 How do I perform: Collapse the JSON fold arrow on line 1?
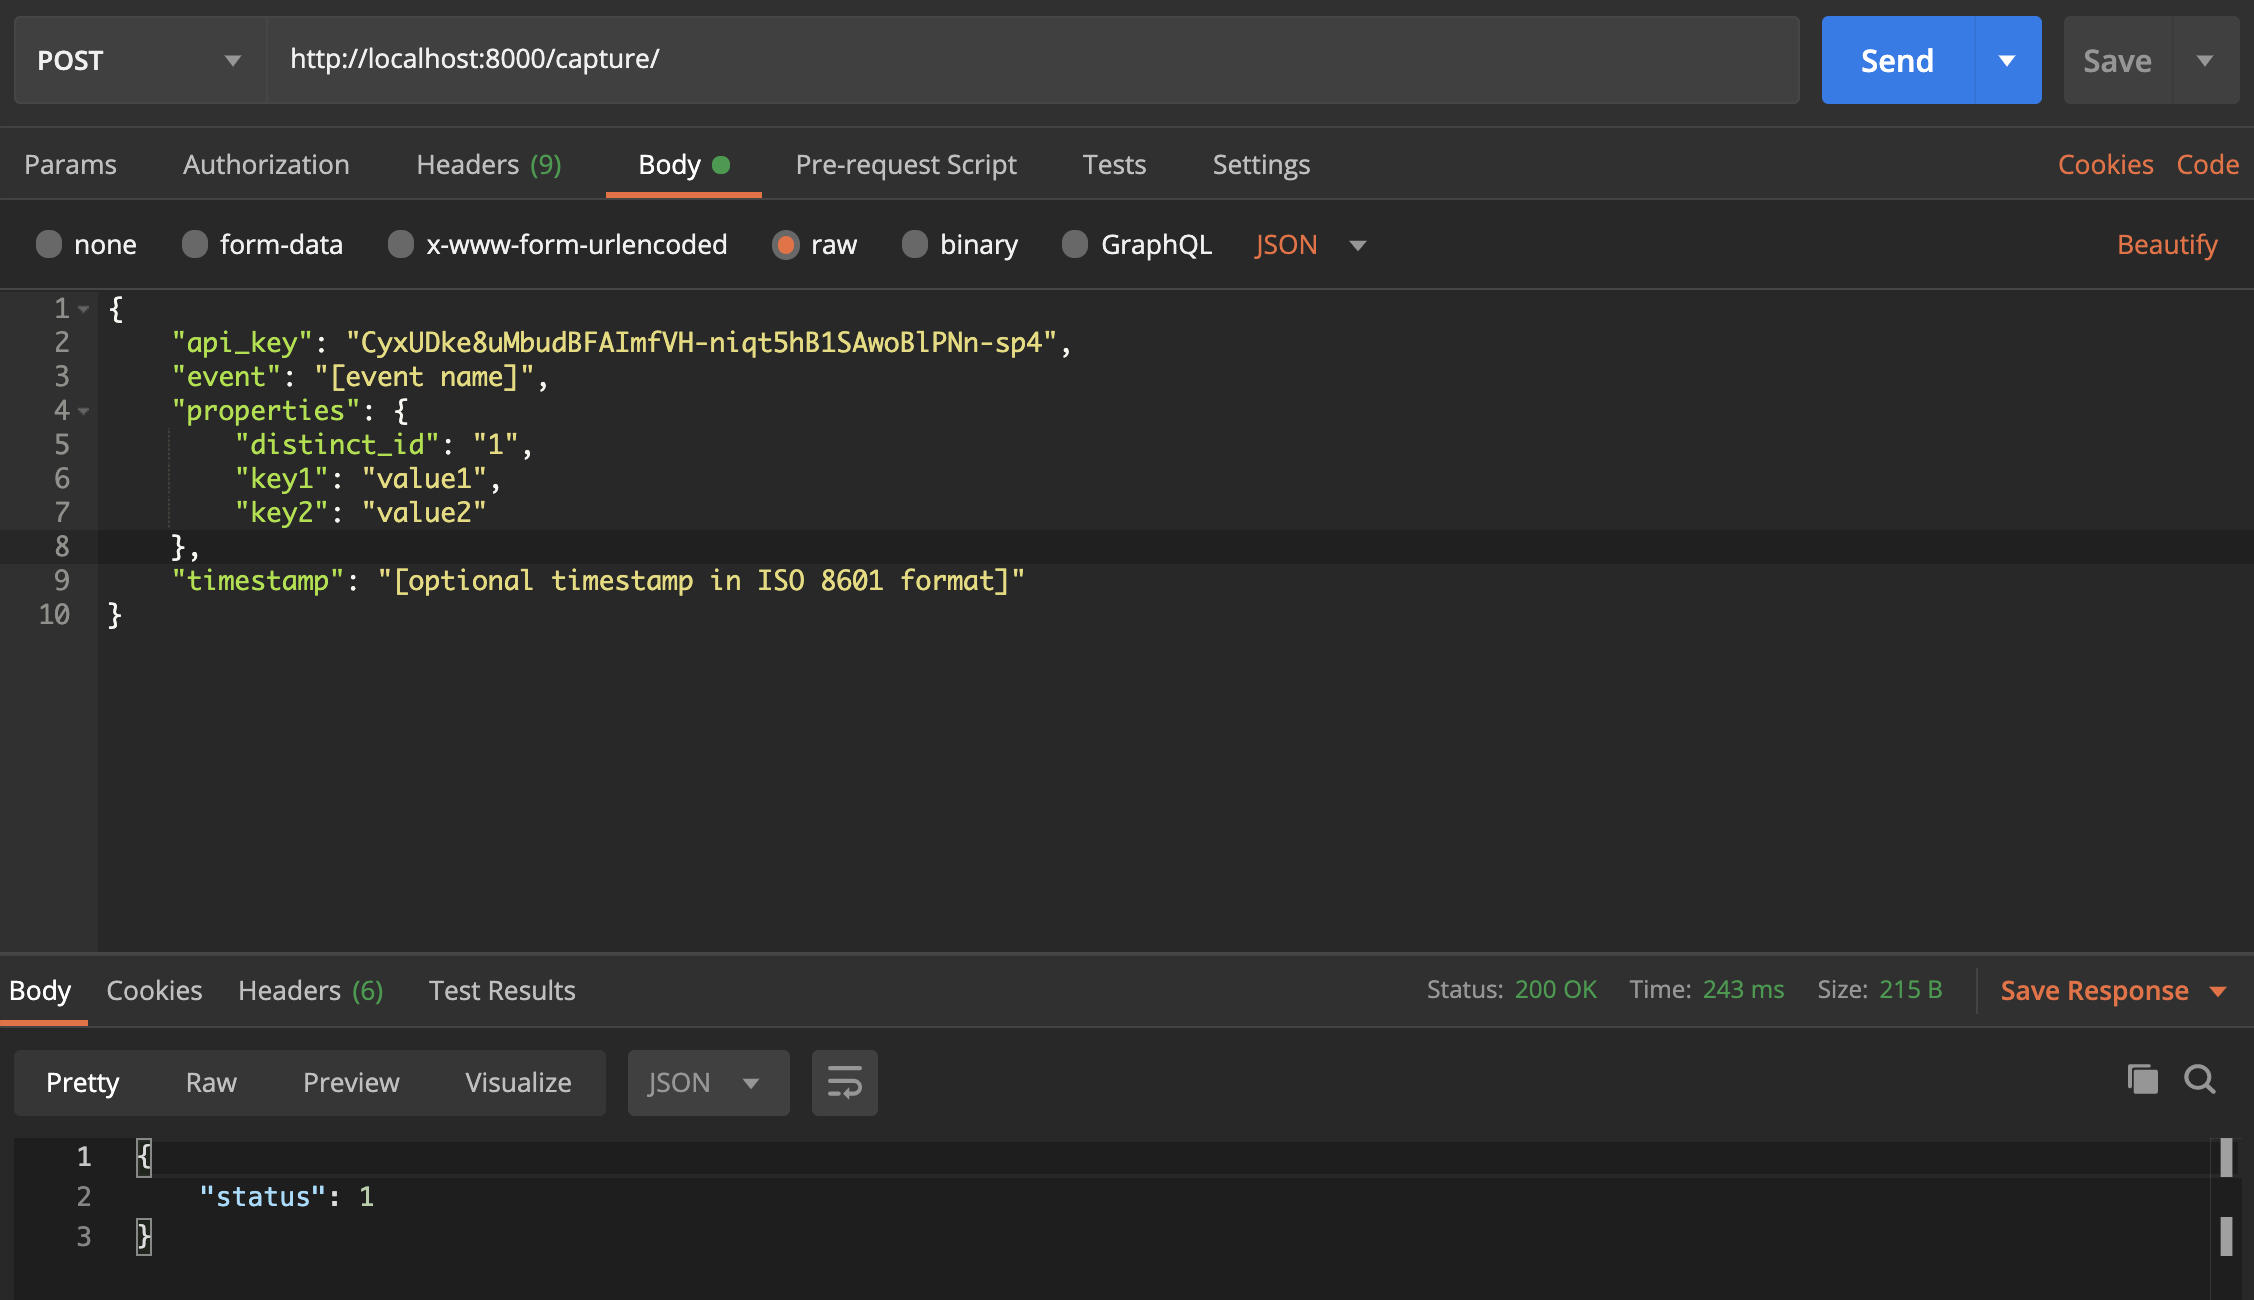click(84, 309)
